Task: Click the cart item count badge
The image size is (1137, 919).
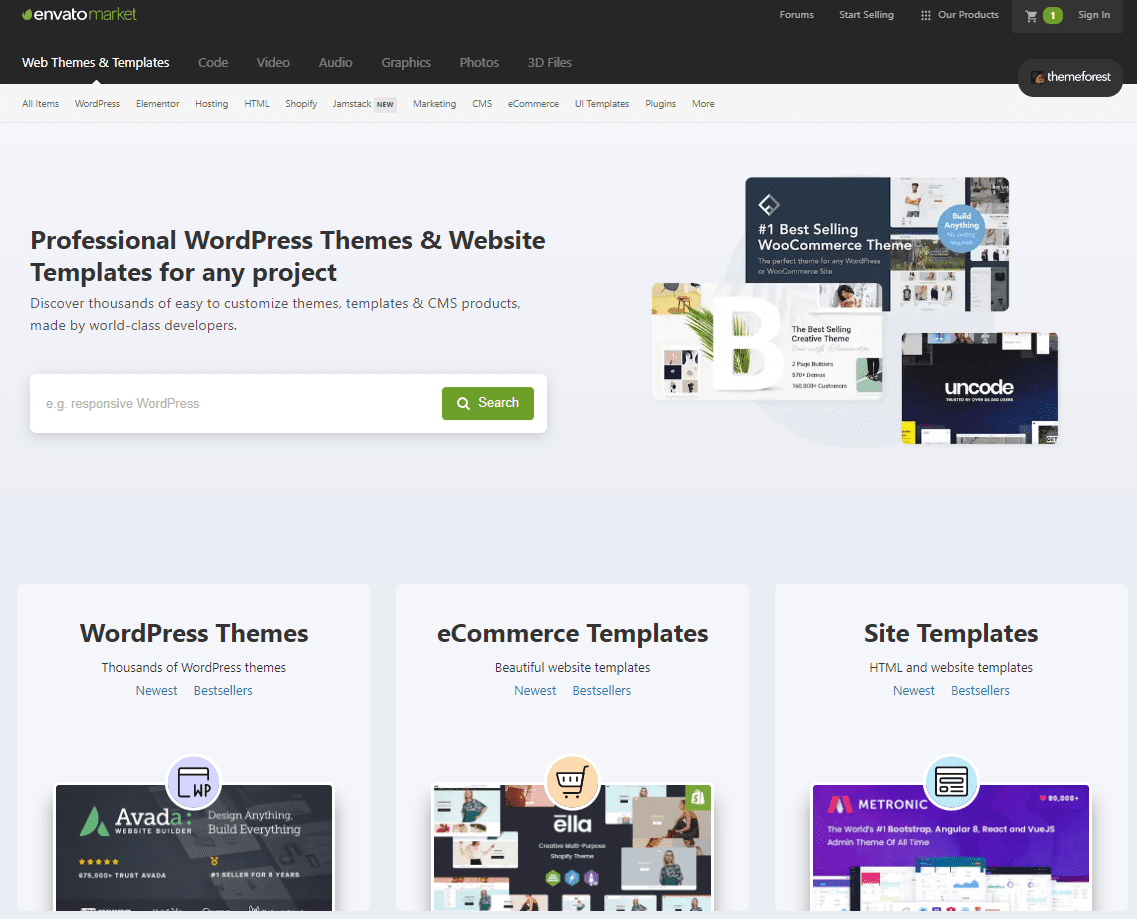Action: (x=1052, y=15)
